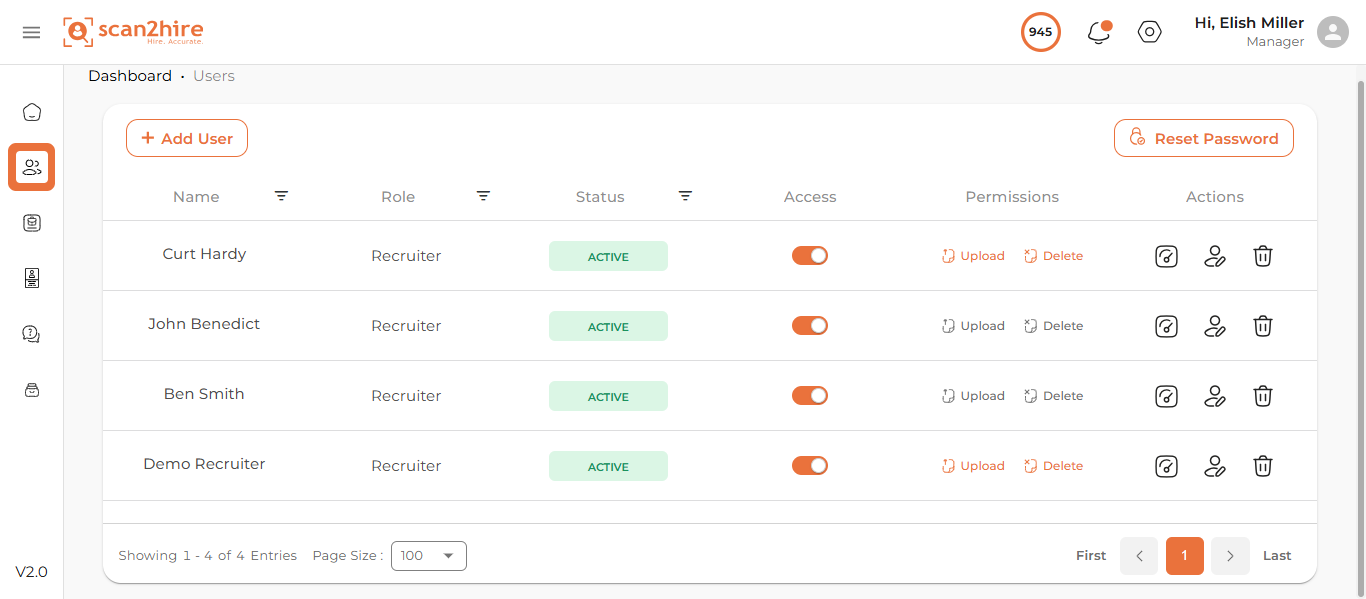Open the settings hexagon icon in header
The image size is (1366, 599).
click(1150, 32)
